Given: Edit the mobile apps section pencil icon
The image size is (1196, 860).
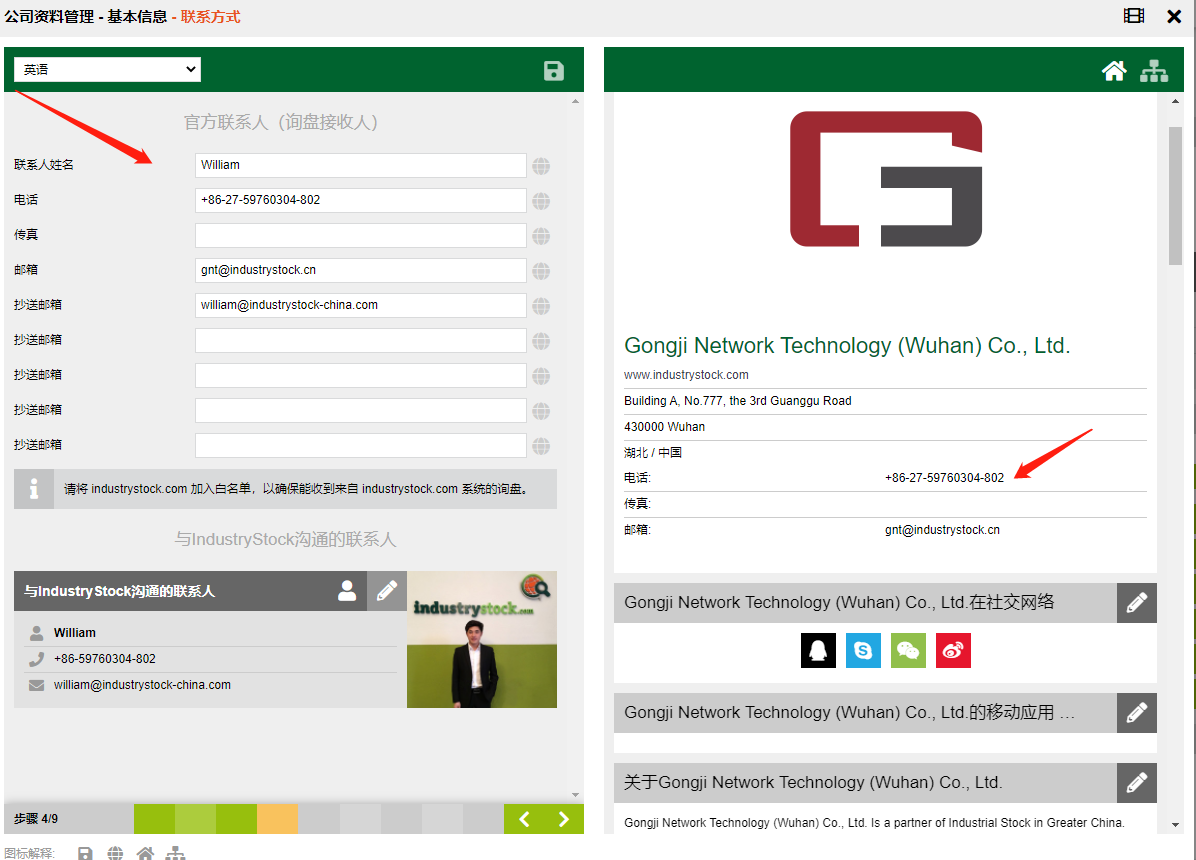Looking at the screenshot, I should (x=1137, y=713).
